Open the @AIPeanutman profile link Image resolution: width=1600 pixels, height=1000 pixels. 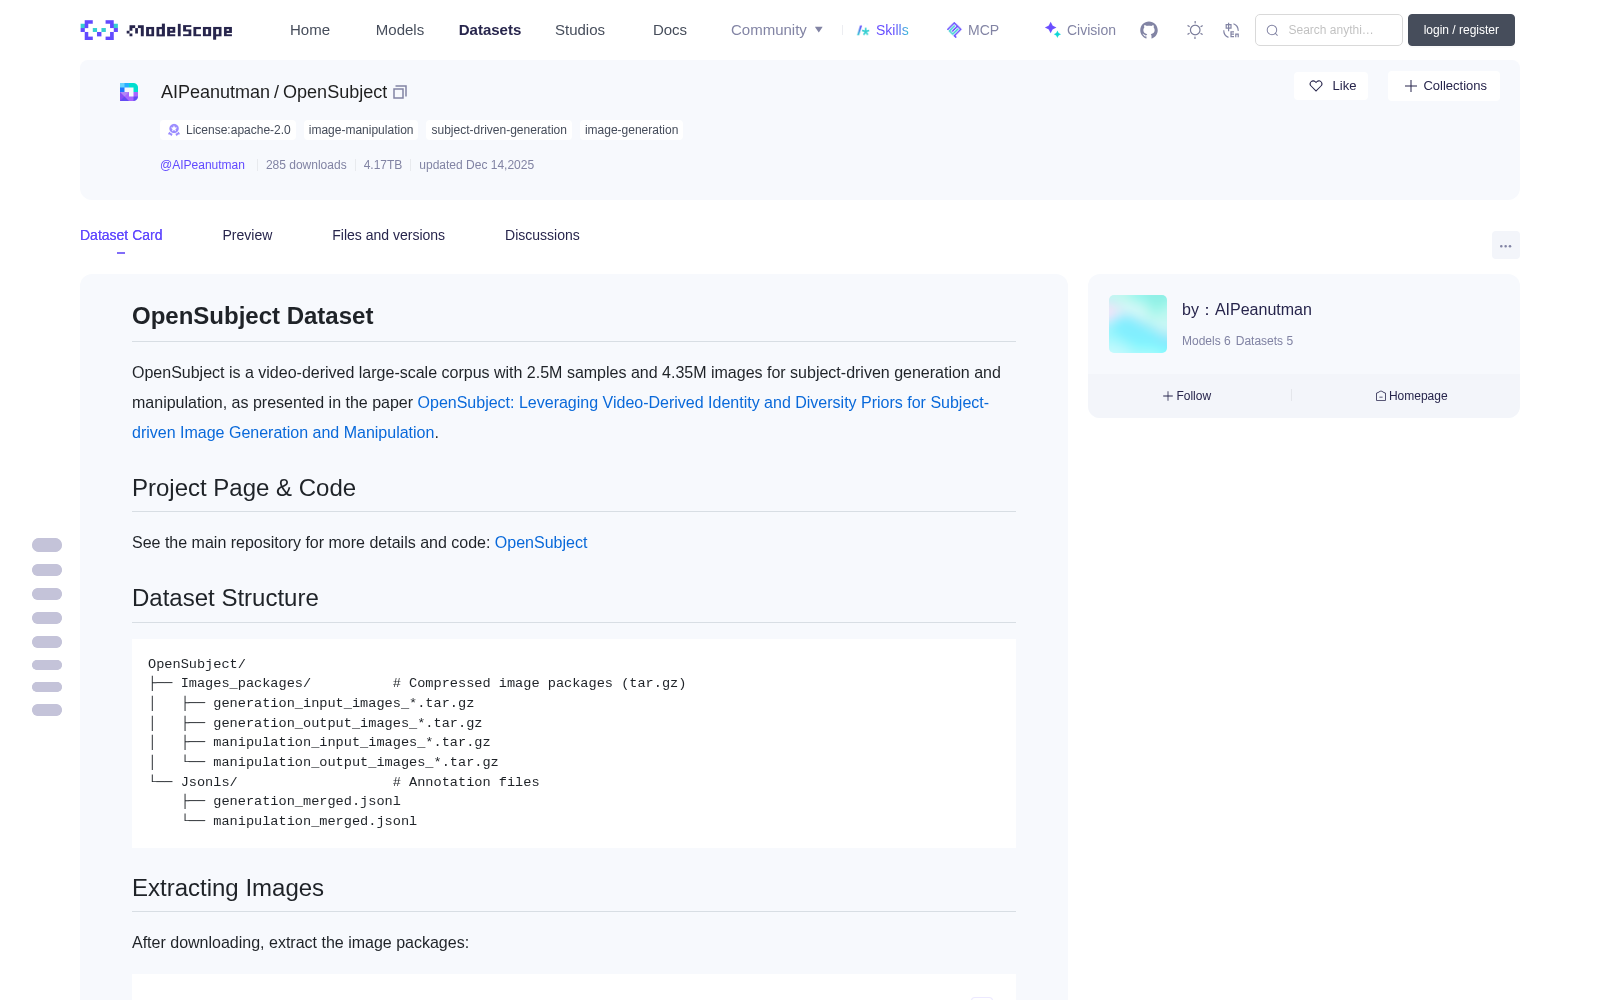tap(202, 165)
